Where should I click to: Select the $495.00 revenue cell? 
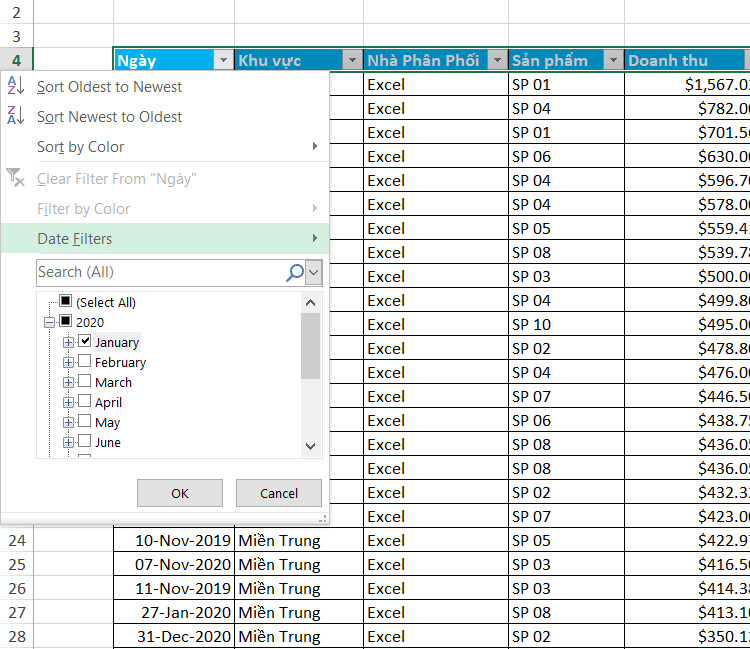click(687, 324)
